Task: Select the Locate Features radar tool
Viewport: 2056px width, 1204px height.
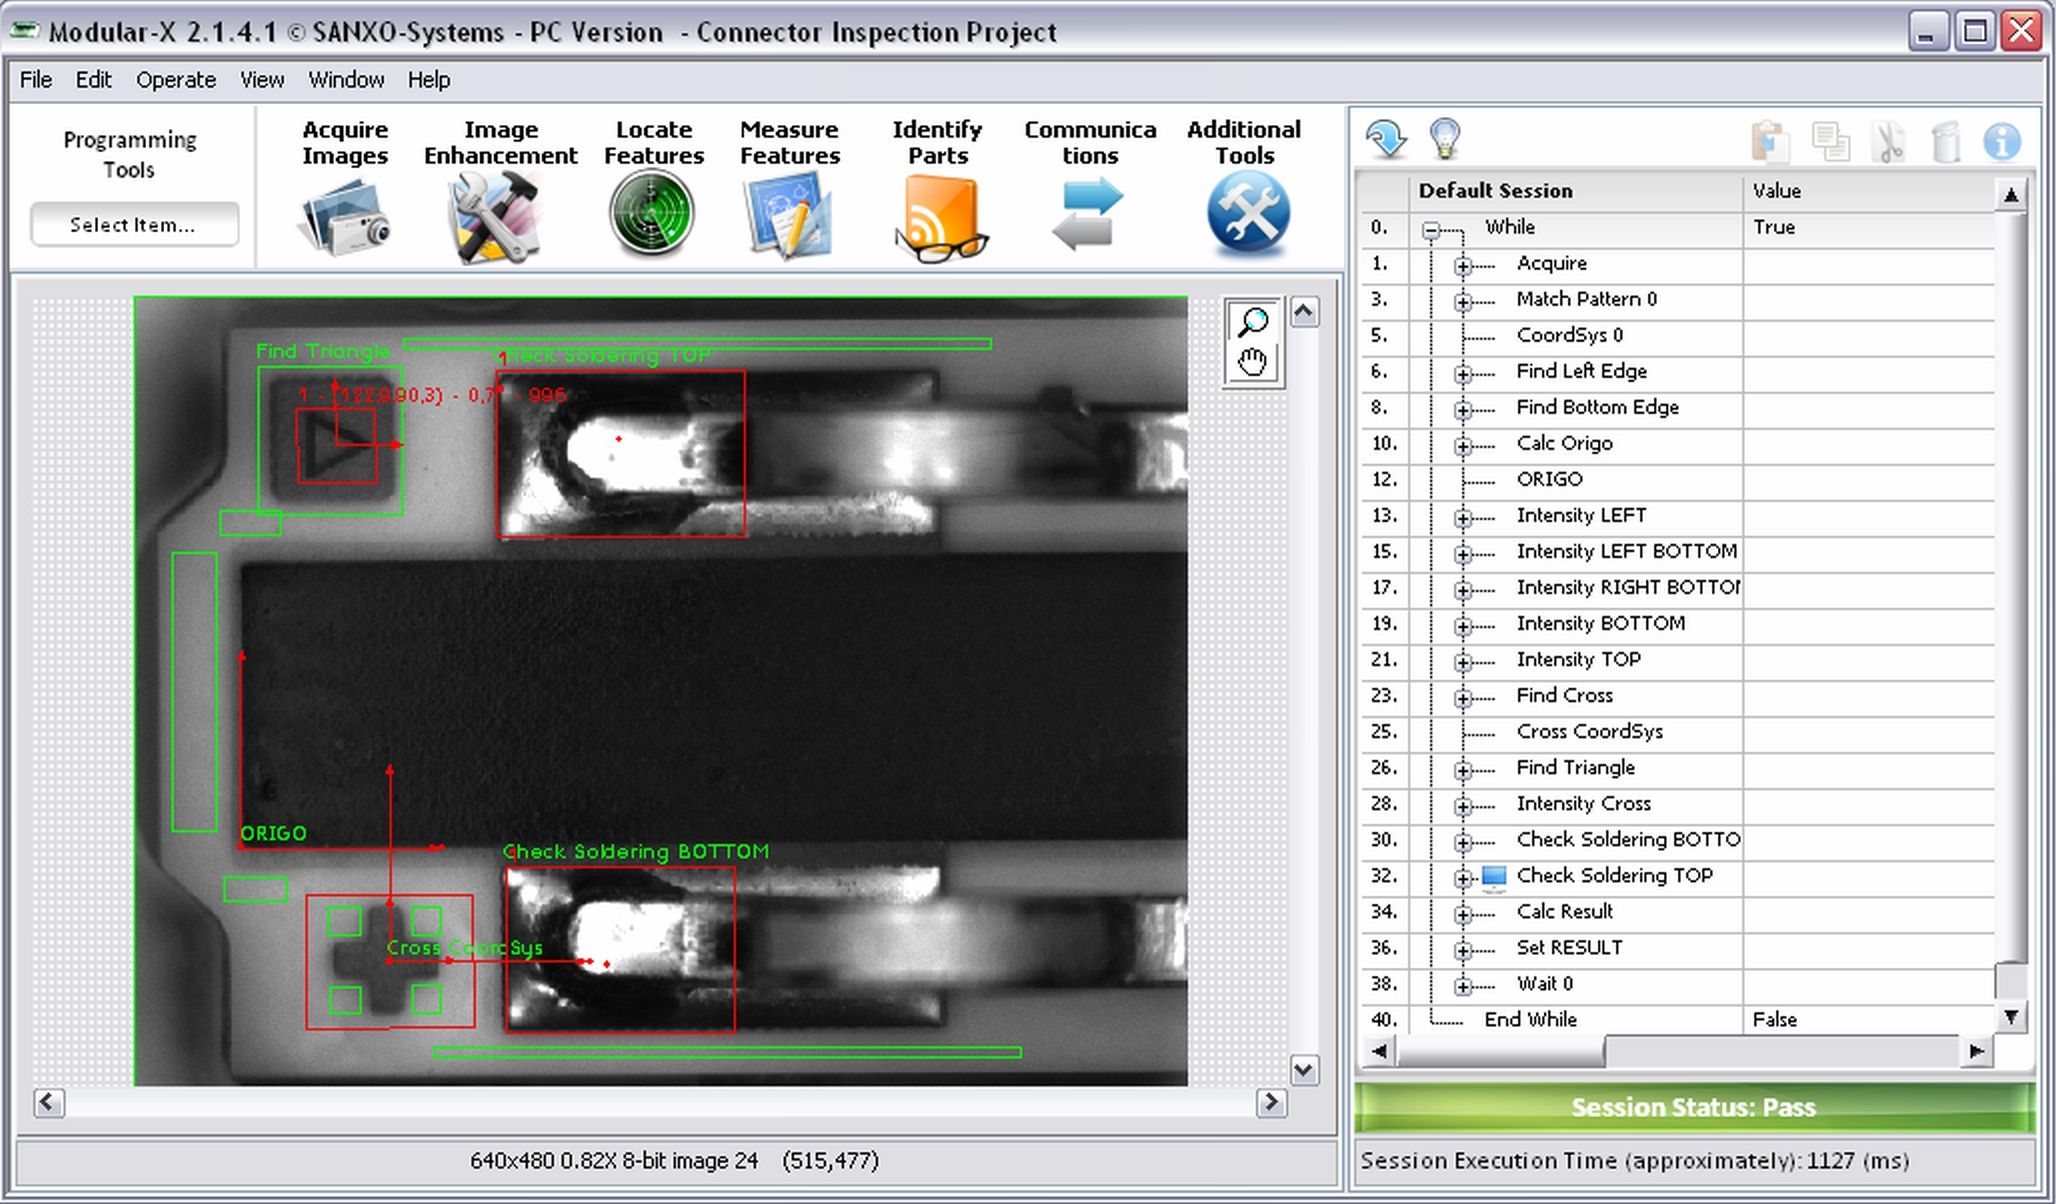Action: coord(652,213)
